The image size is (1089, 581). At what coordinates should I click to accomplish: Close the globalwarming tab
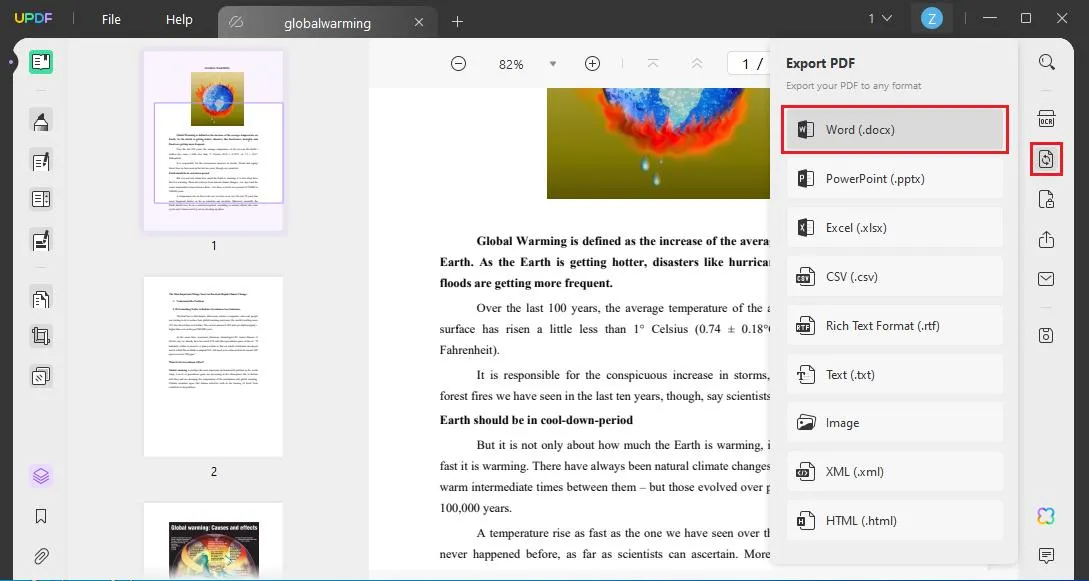[x=419, y=22]
